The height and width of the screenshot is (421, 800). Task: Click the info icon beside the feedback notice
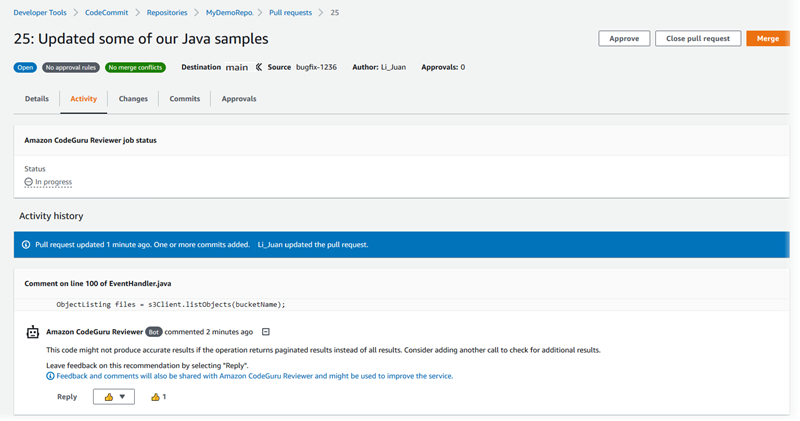51,376
